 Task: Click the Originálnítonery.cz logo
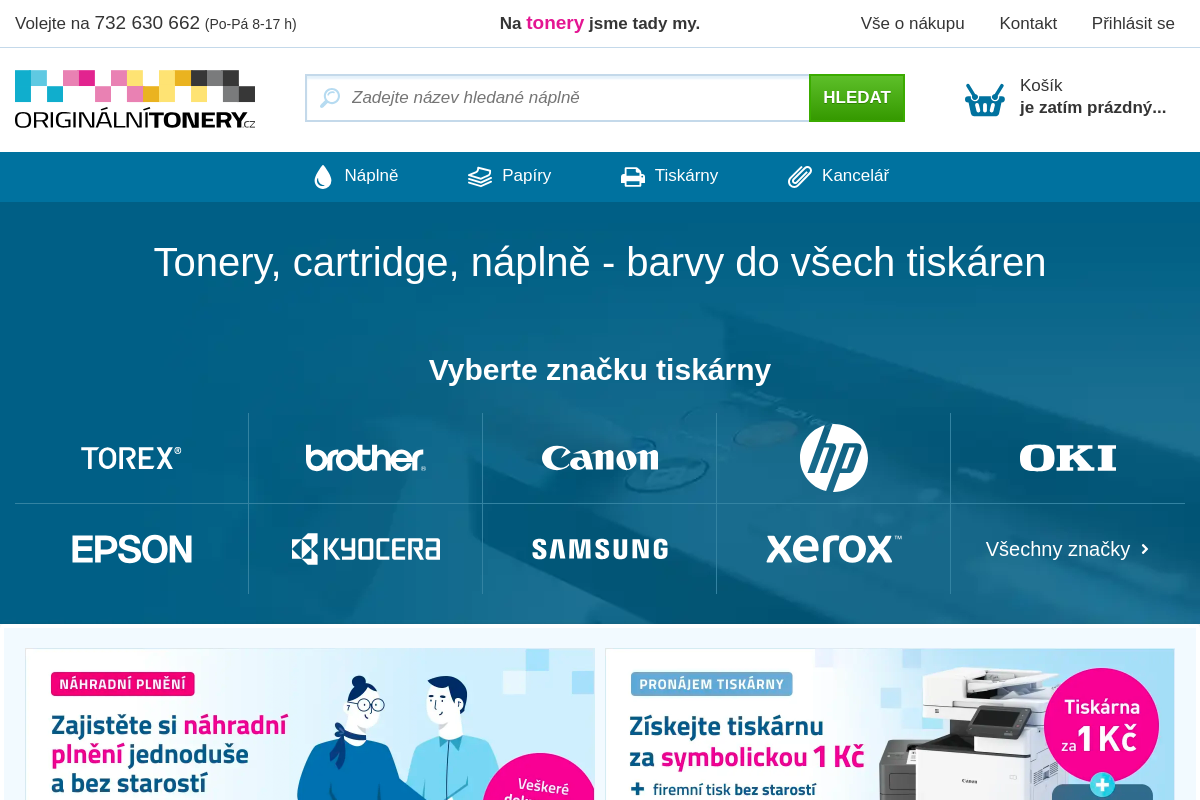coord(134,98)
